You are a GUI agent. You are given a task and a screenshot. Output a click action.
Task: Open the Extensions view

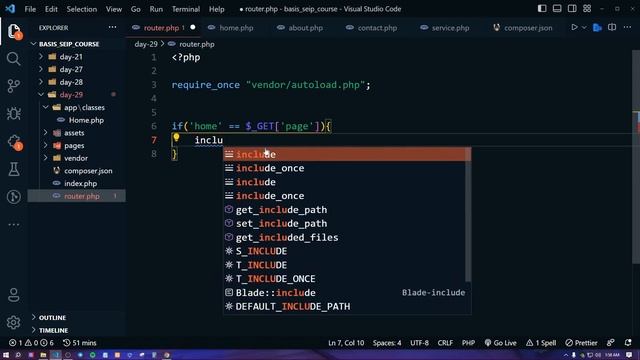(13, 142)
